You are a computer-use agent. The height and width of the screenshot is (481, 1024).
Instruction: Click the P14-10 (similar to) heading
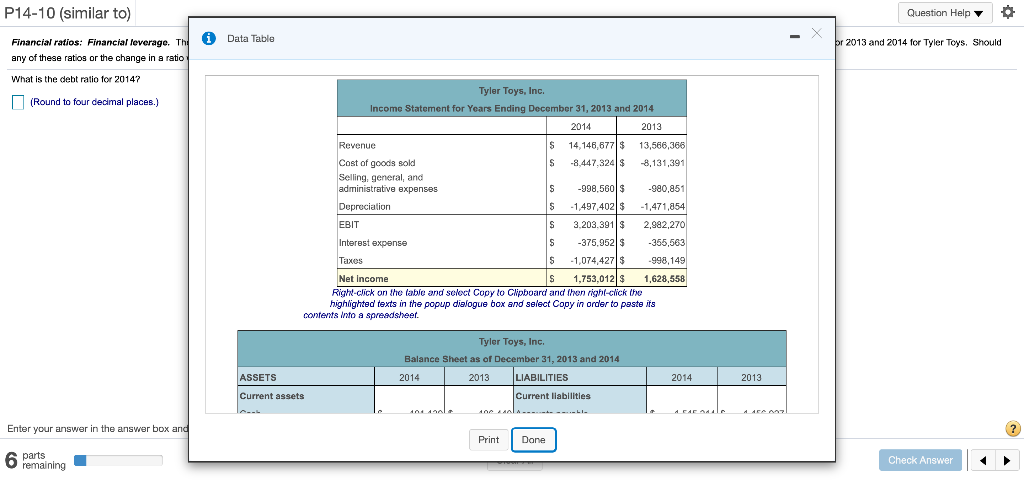point(67,13)
